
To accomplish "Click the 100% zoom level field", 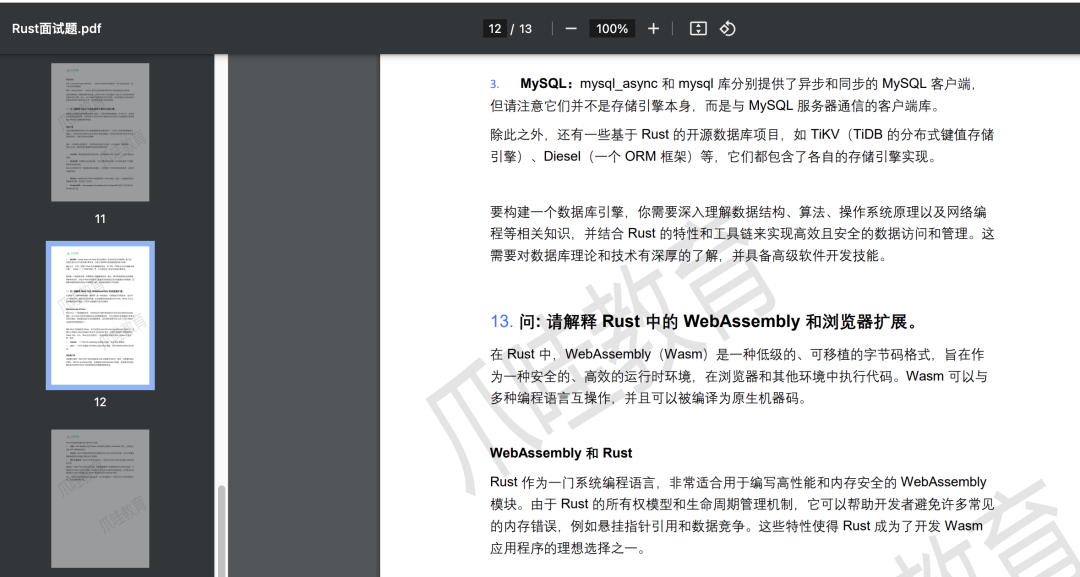I will point(612,28).
